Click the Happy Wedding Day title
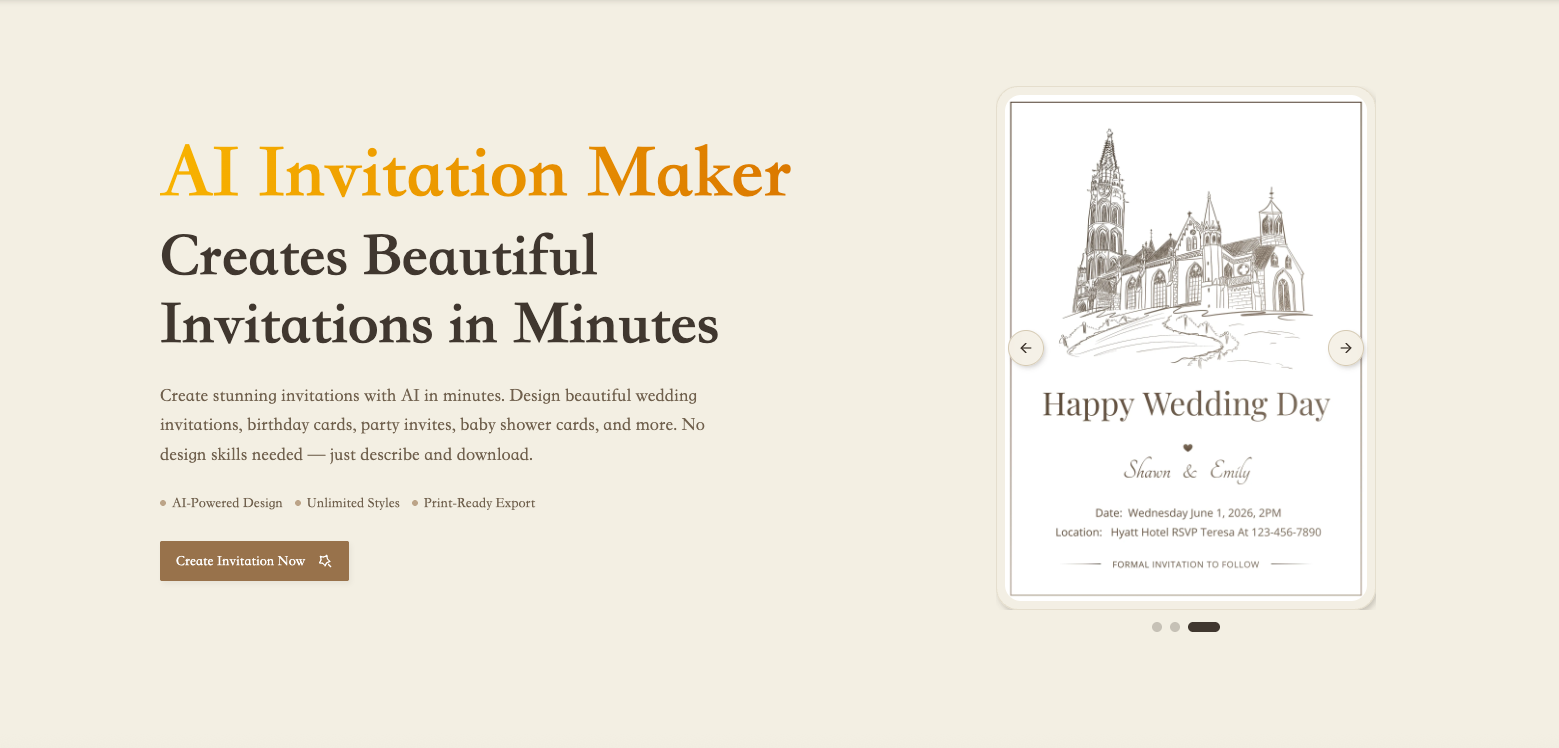Viewport: 1559px width, 748px height. (1186, 405)
